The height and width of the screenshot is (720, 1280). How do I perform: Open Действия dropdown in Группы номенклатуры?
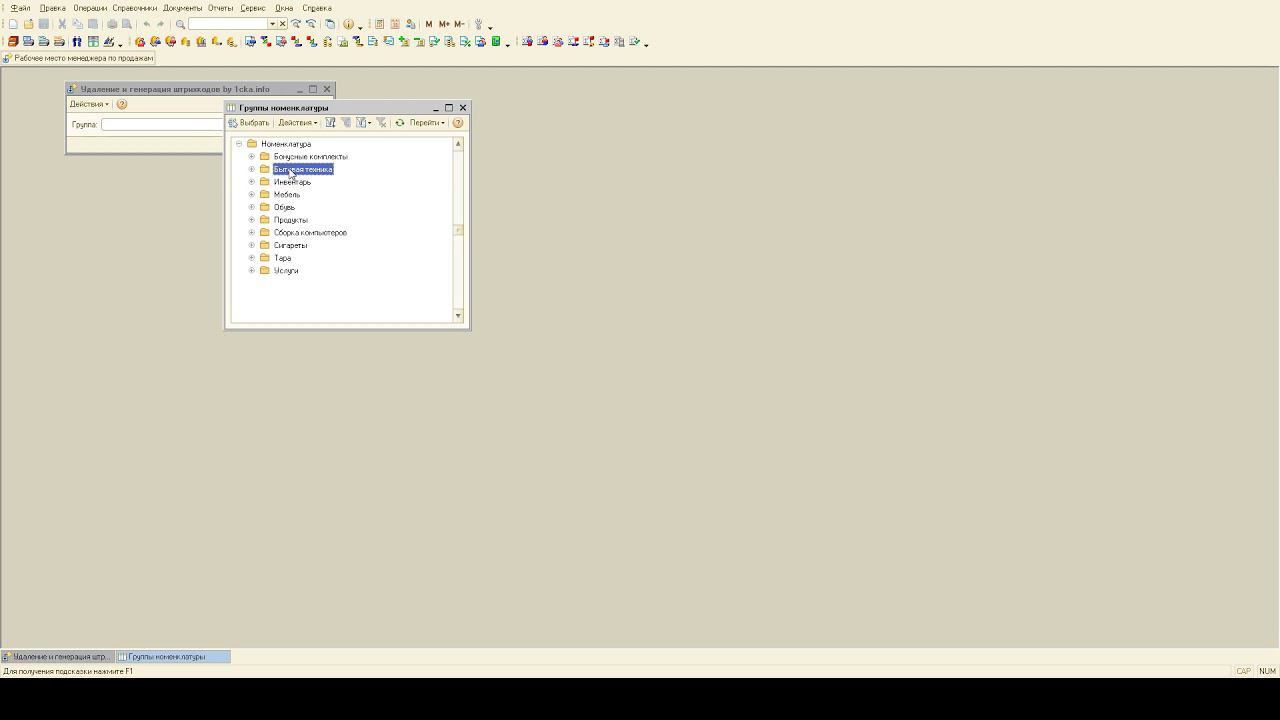pos(297,123)
